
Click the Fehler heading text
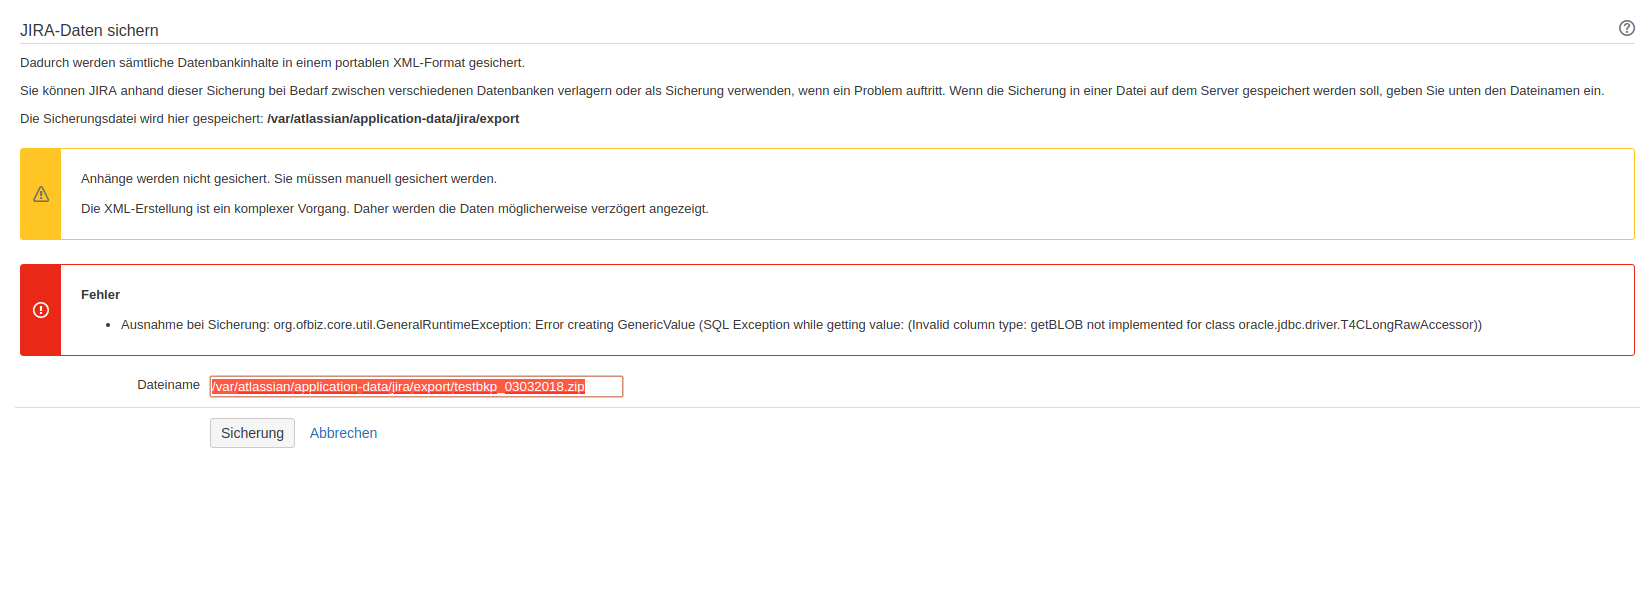pos(100,295)
